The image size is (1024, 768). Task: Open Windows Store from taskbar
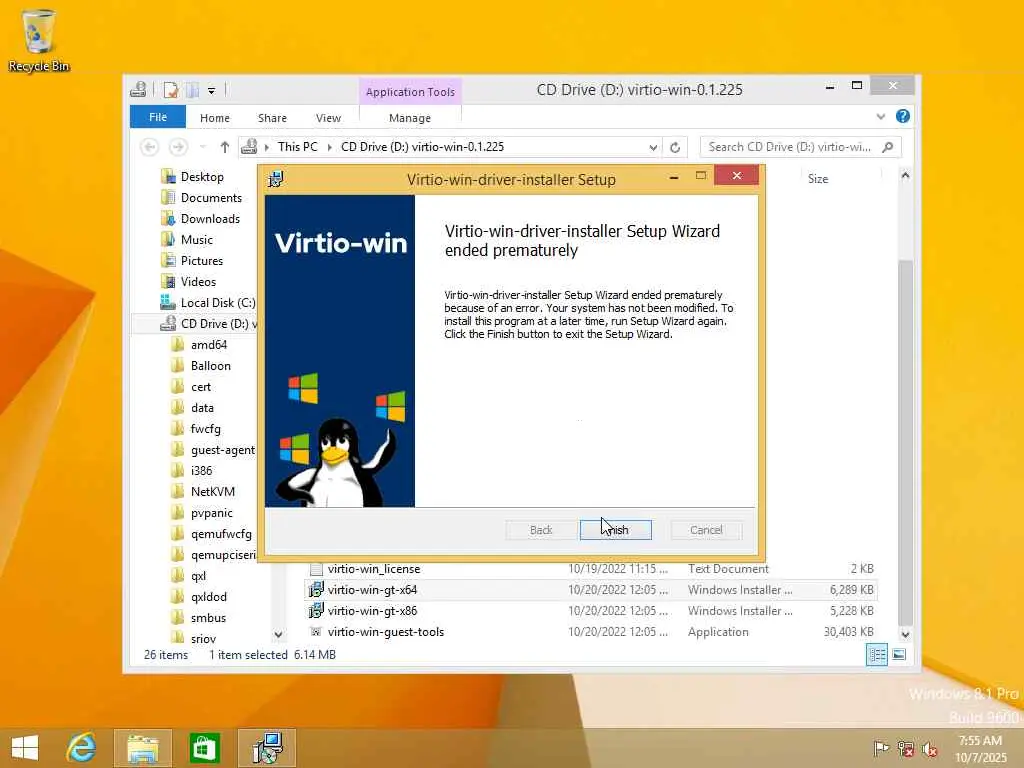pos(204,748)
